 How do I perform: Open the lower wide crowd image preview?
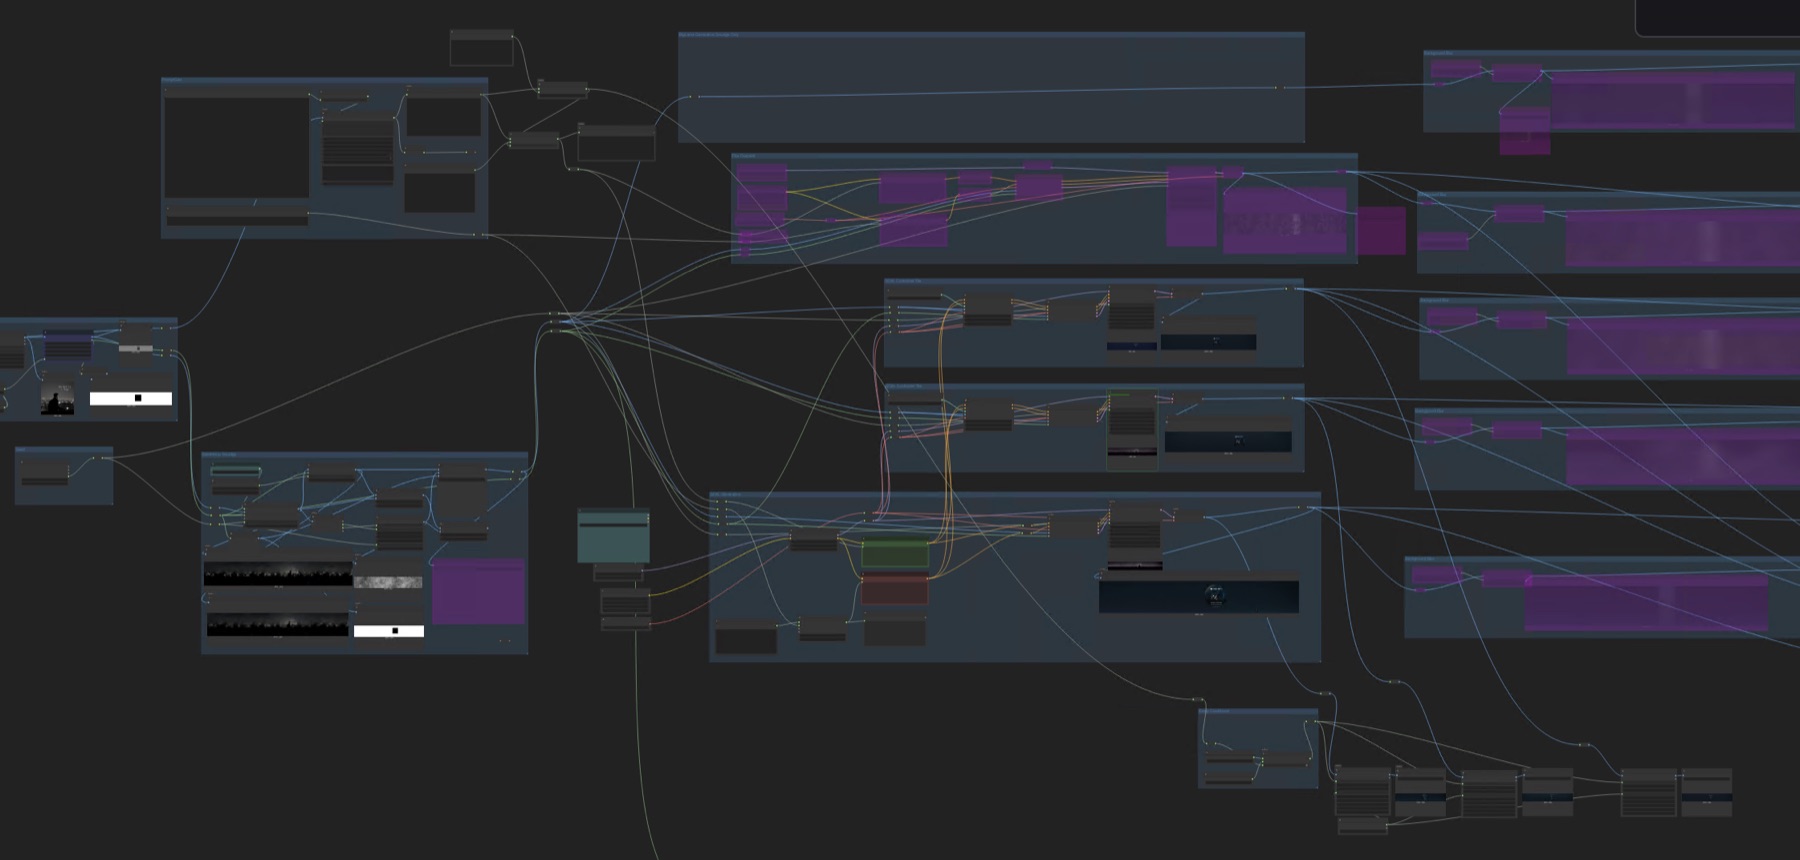278,624
